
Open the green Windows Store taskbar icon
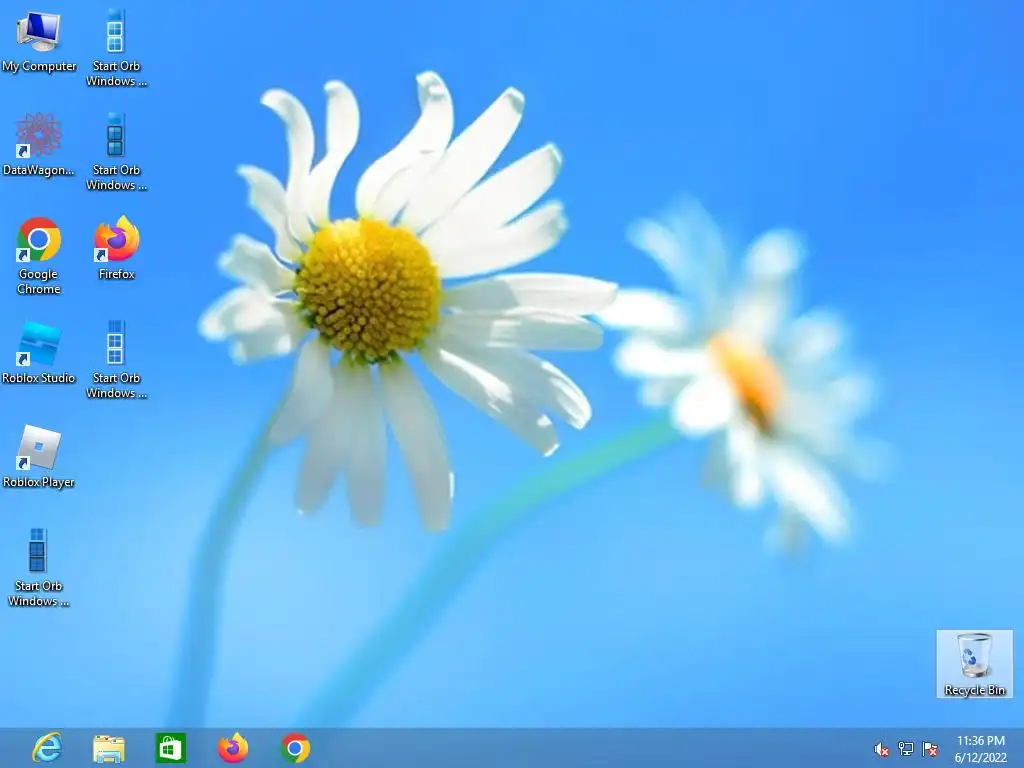(170, 748)
